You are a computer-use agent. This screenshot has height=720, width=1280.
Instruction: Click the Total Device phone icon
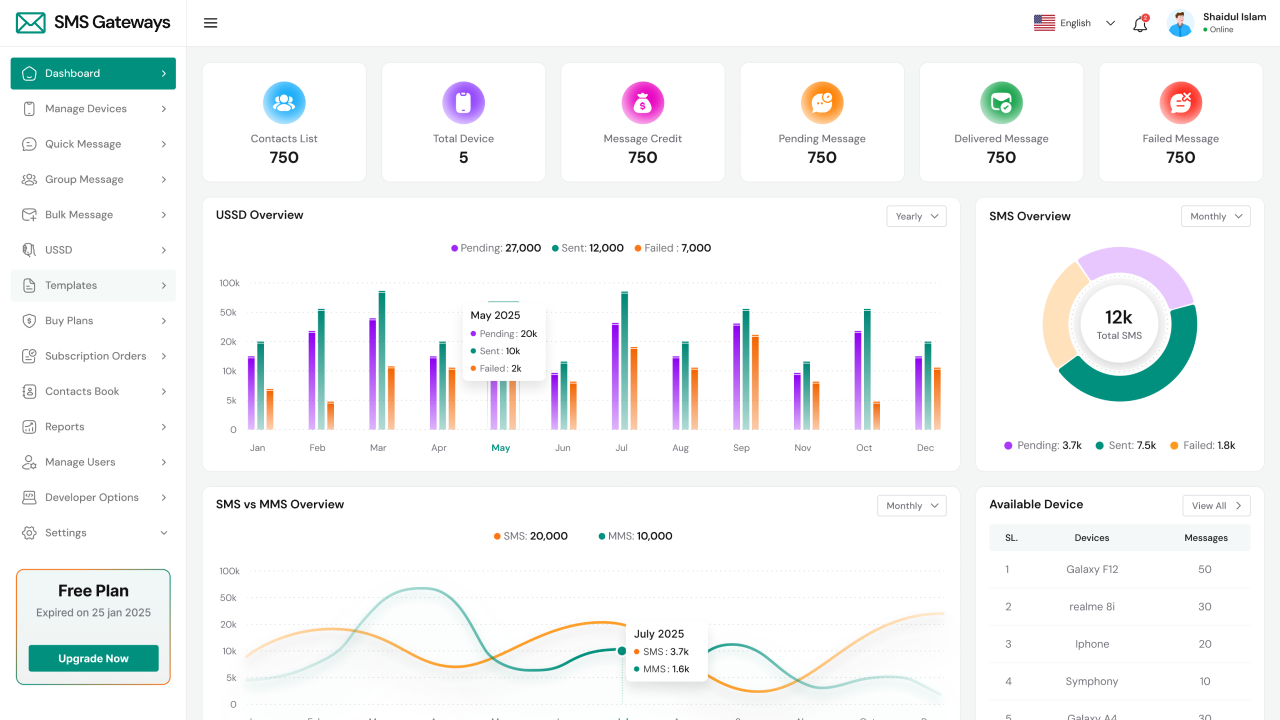463,102
